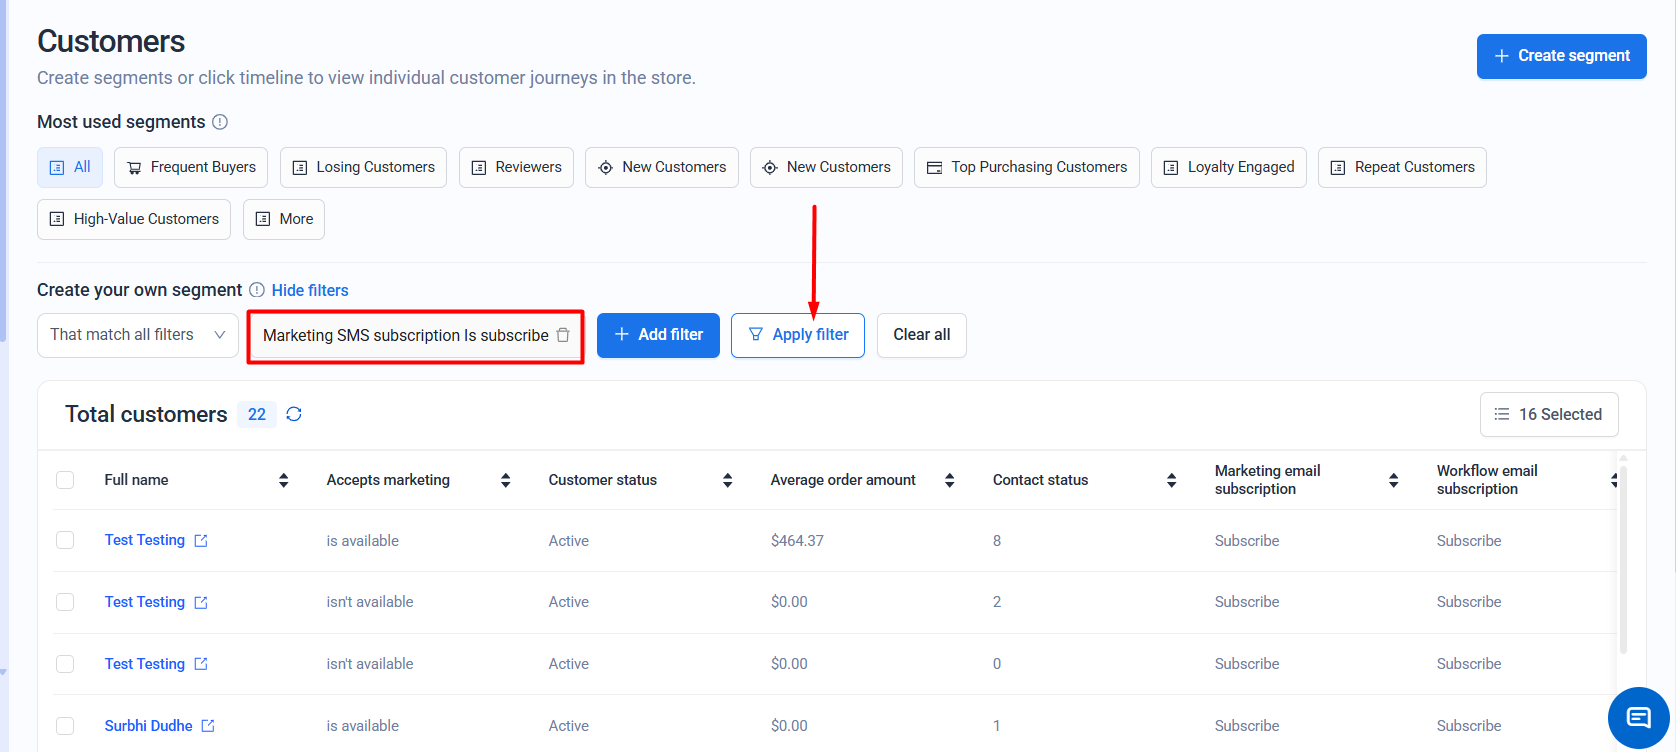1676x752 pixels.
Task: Sort by Average order amount column
Action: tap(949, 480)
